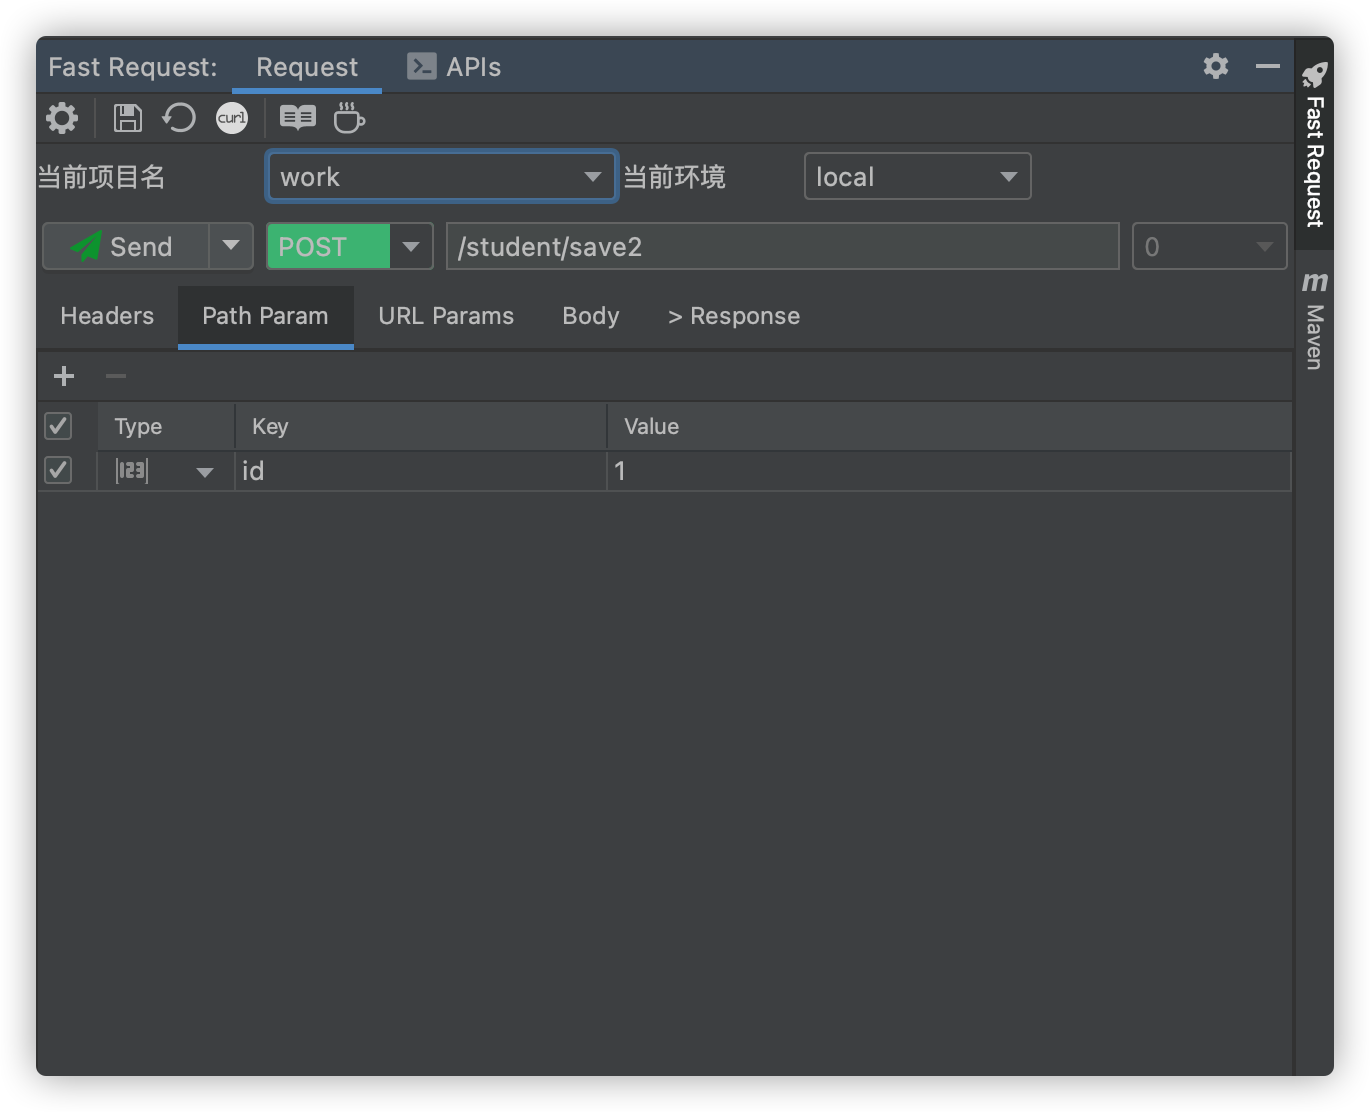Click the save request floppy disk icon

(x=127, y=118)
